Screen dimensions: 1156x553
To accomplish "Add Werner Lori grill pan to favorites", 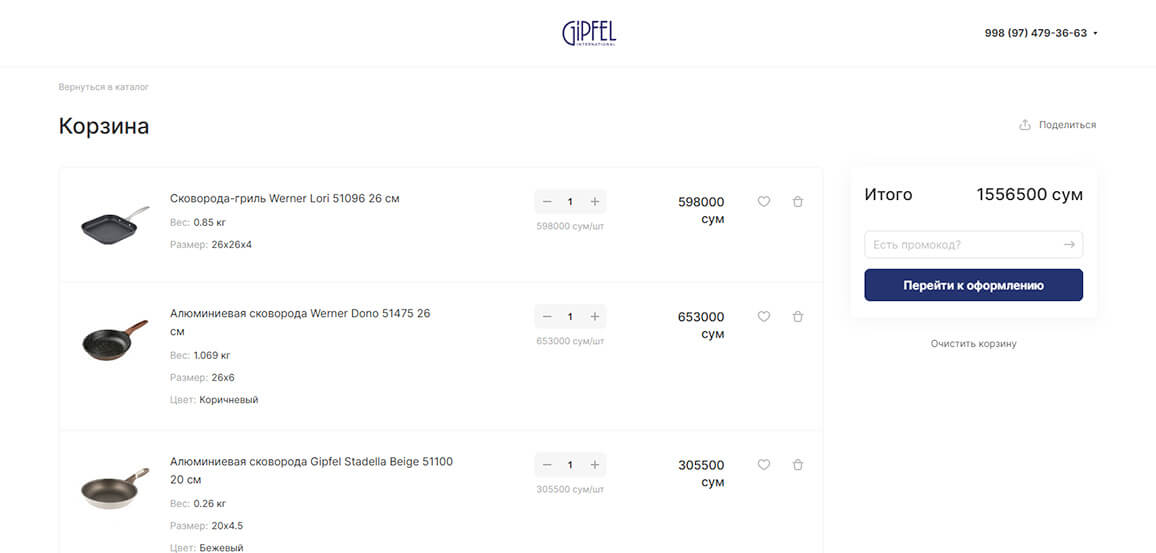I will pos(764,201).
